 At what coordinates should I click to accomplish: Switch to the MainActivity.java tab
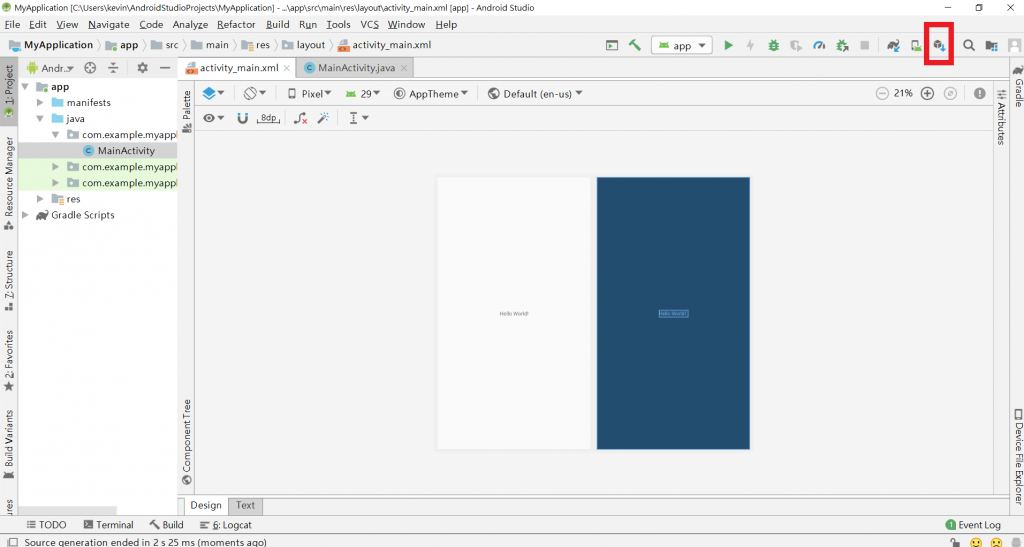(356, 68)
